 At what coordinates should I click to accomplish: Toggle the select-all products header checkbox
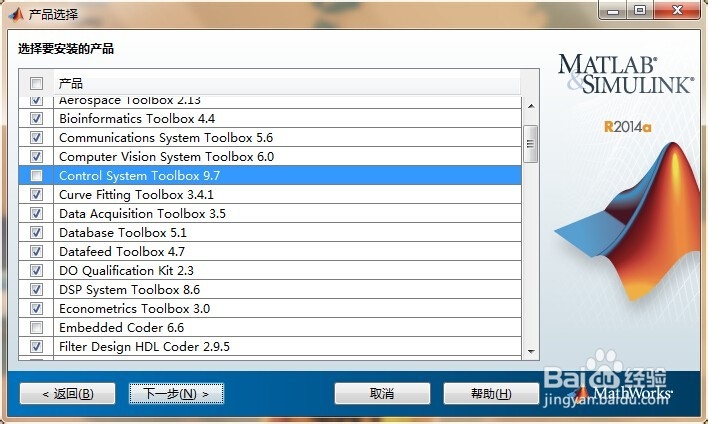click(x=36, y=84)
